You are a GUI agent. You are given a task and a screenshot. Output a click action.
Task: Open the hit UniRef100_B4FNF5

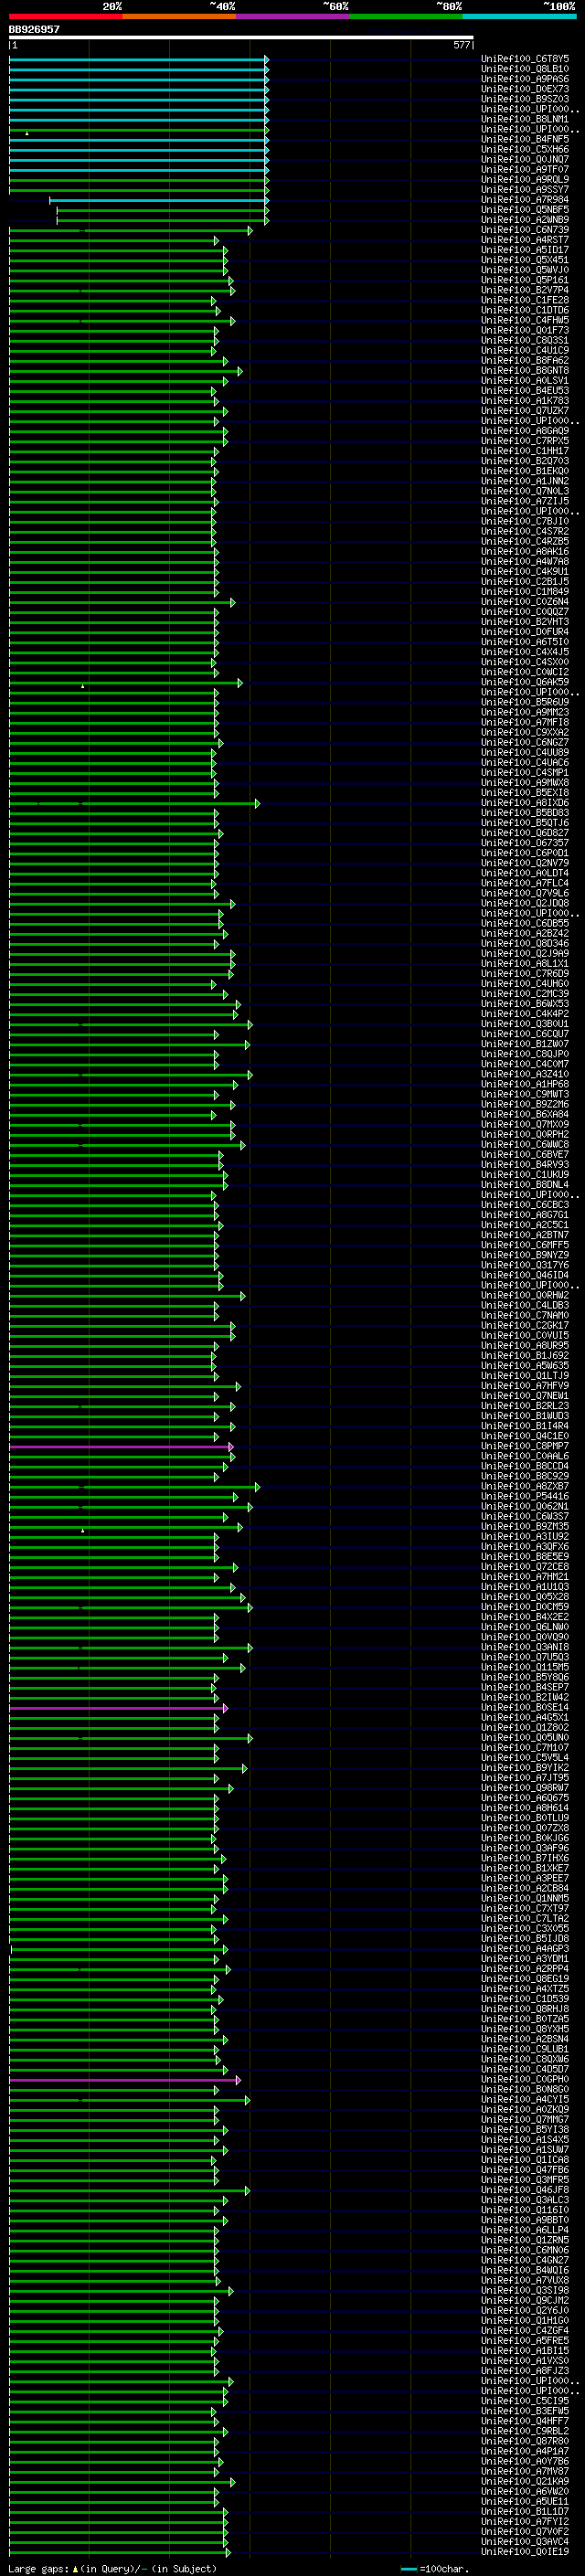click(525, 139)
